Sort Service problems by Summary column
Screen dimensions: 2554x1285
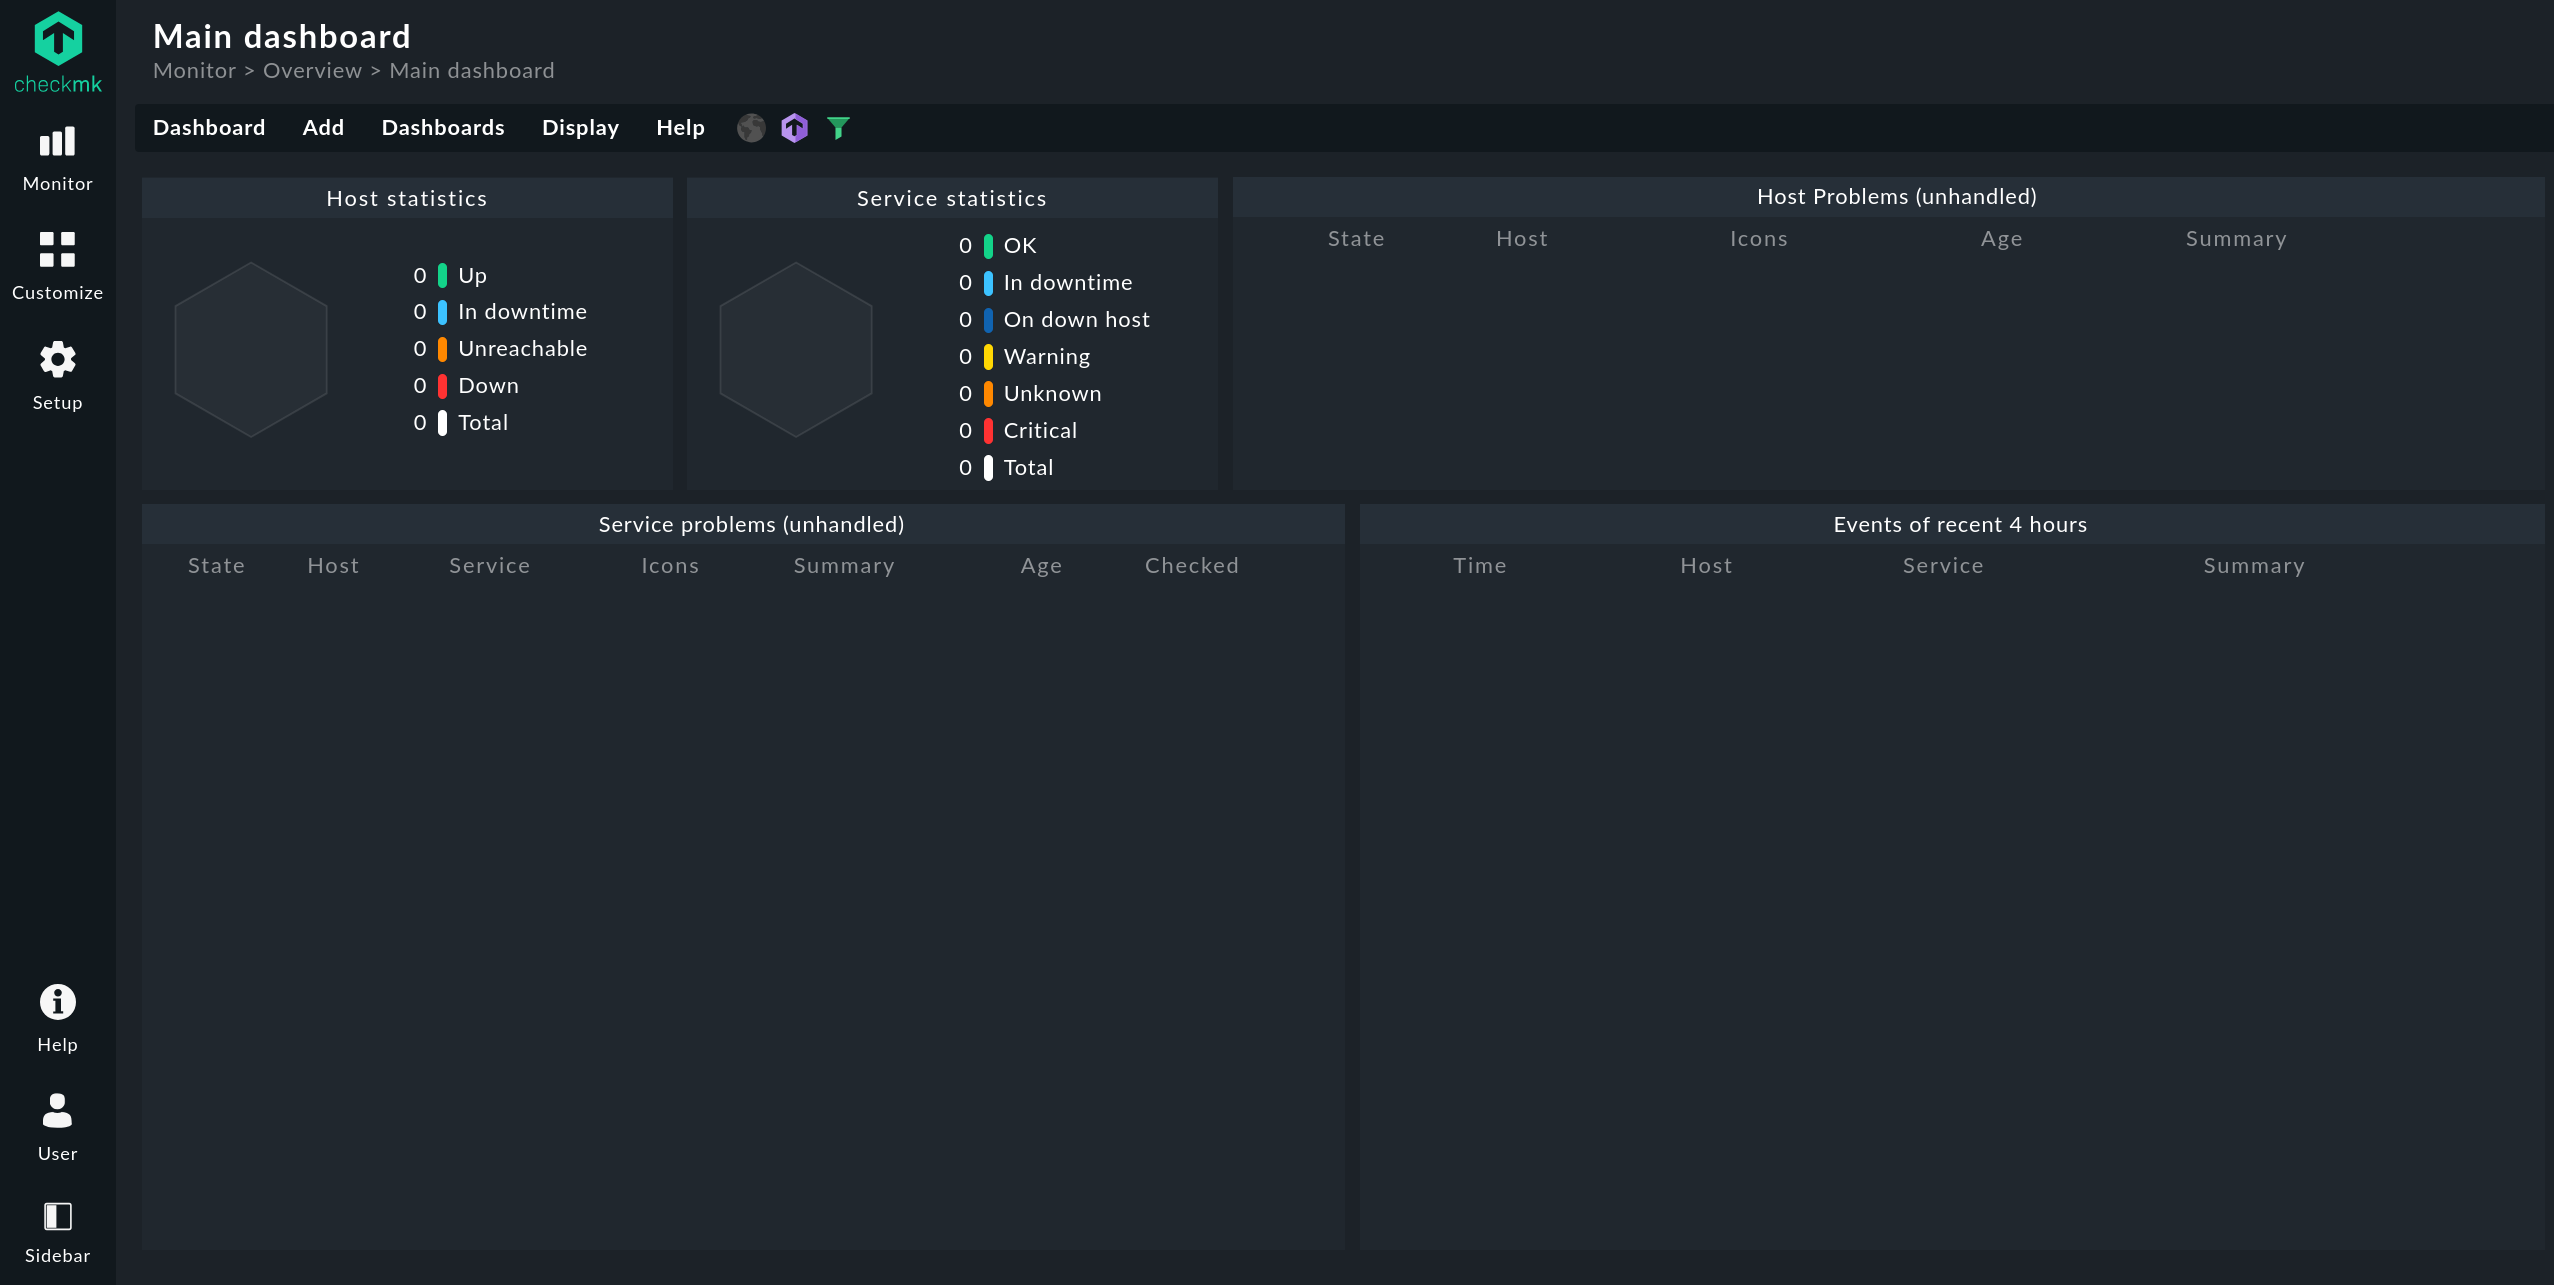pos(844,567)
